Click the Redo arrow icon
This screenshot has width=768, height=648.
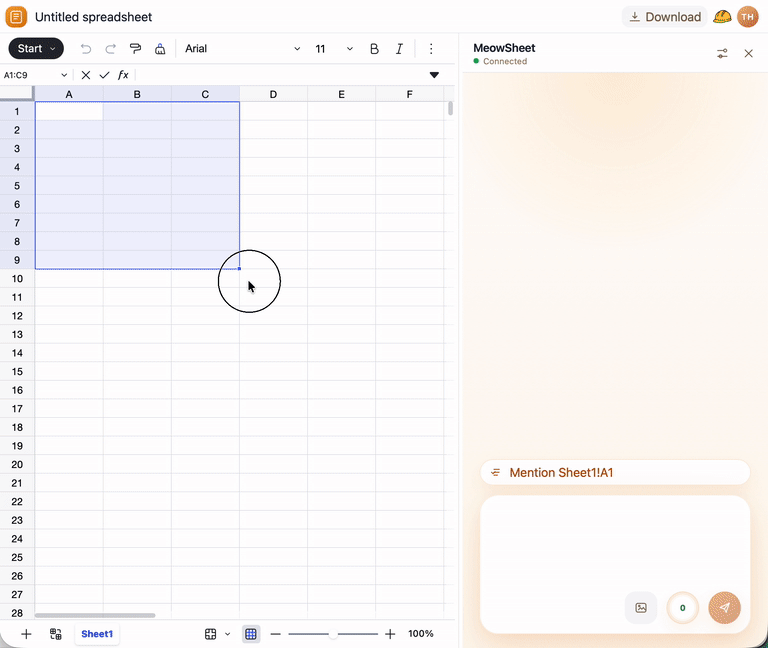coord(111,48)
